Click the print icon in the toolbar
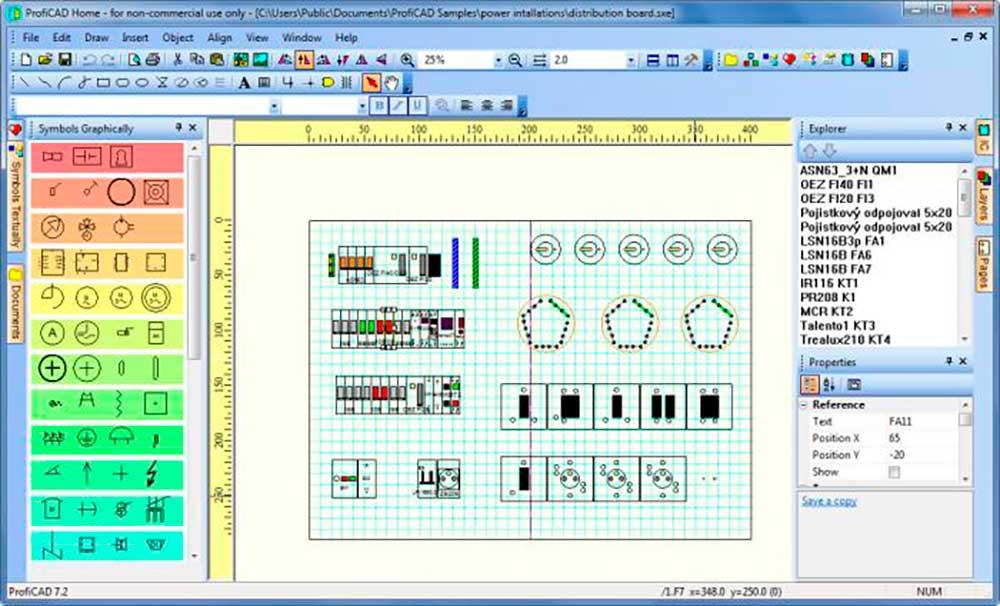Screen dimensions: 1000x606 tap(152, 60)
